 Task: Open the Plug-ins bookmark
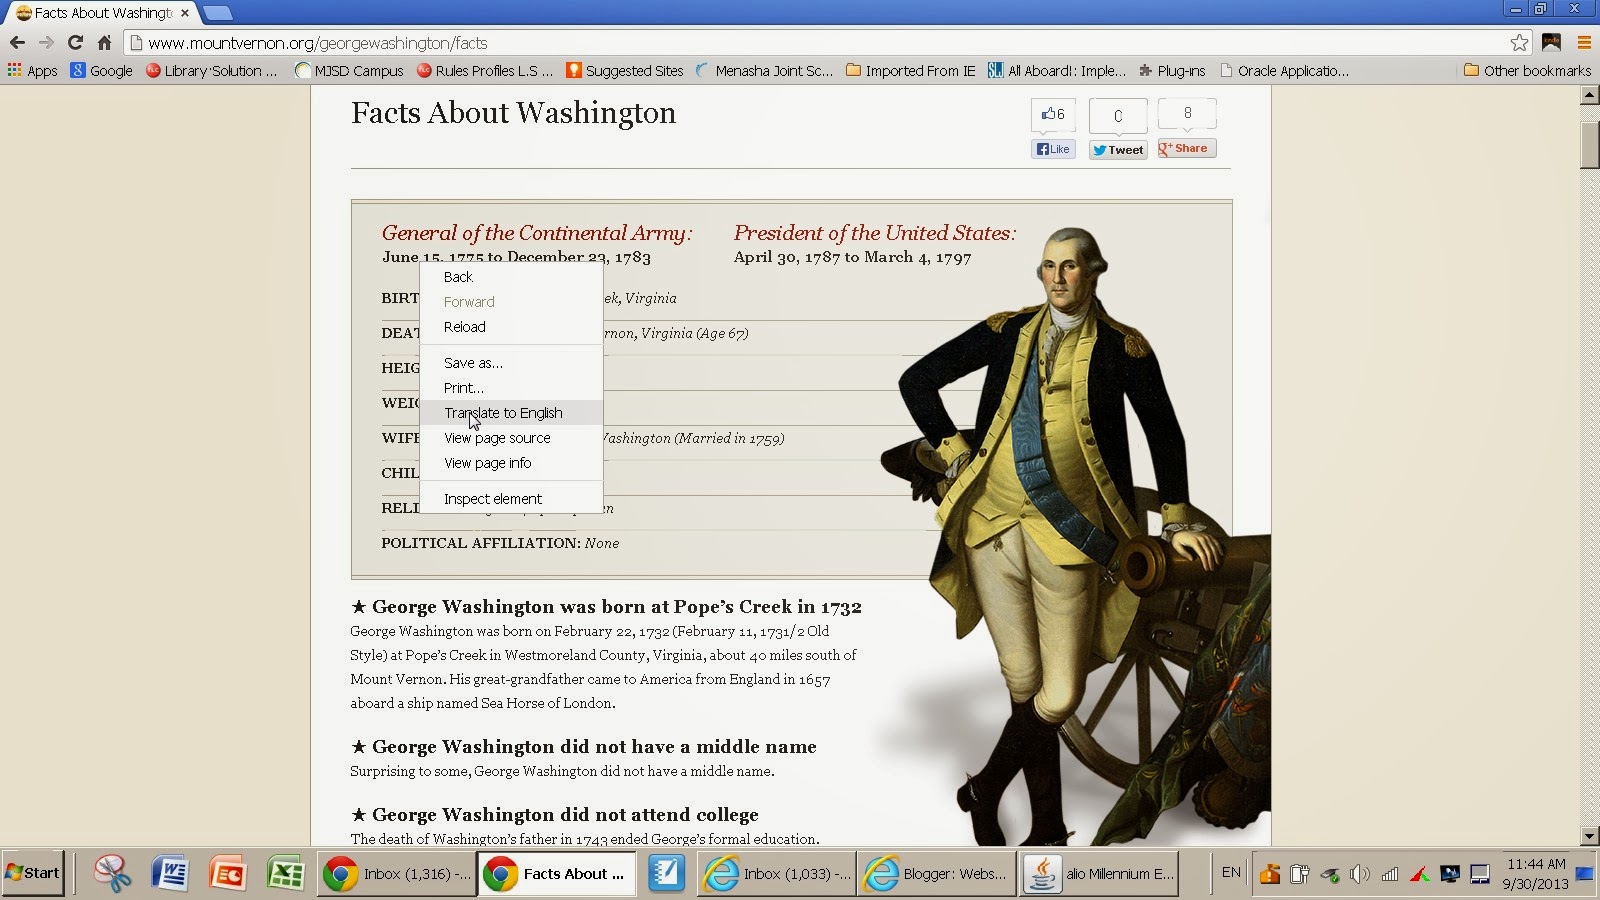[x=1172, y=71]
